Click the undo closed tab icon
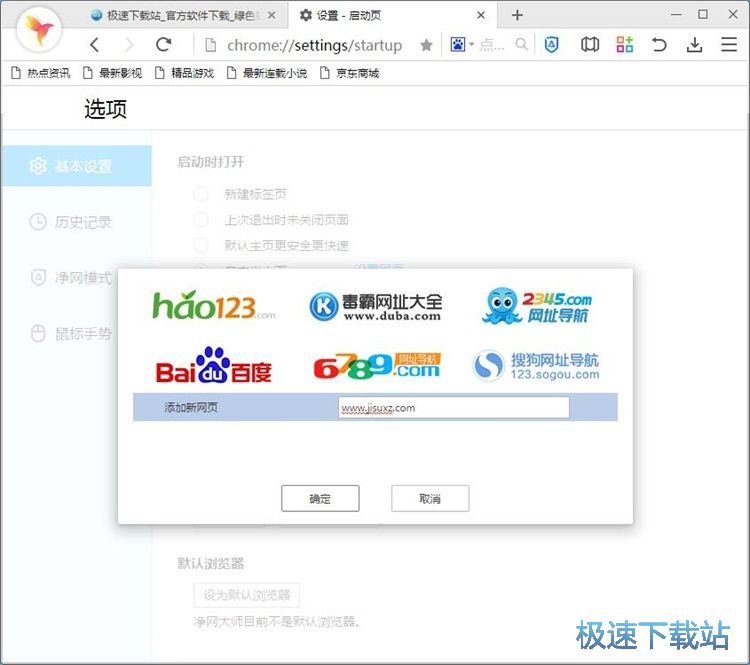 pos(659,45)
